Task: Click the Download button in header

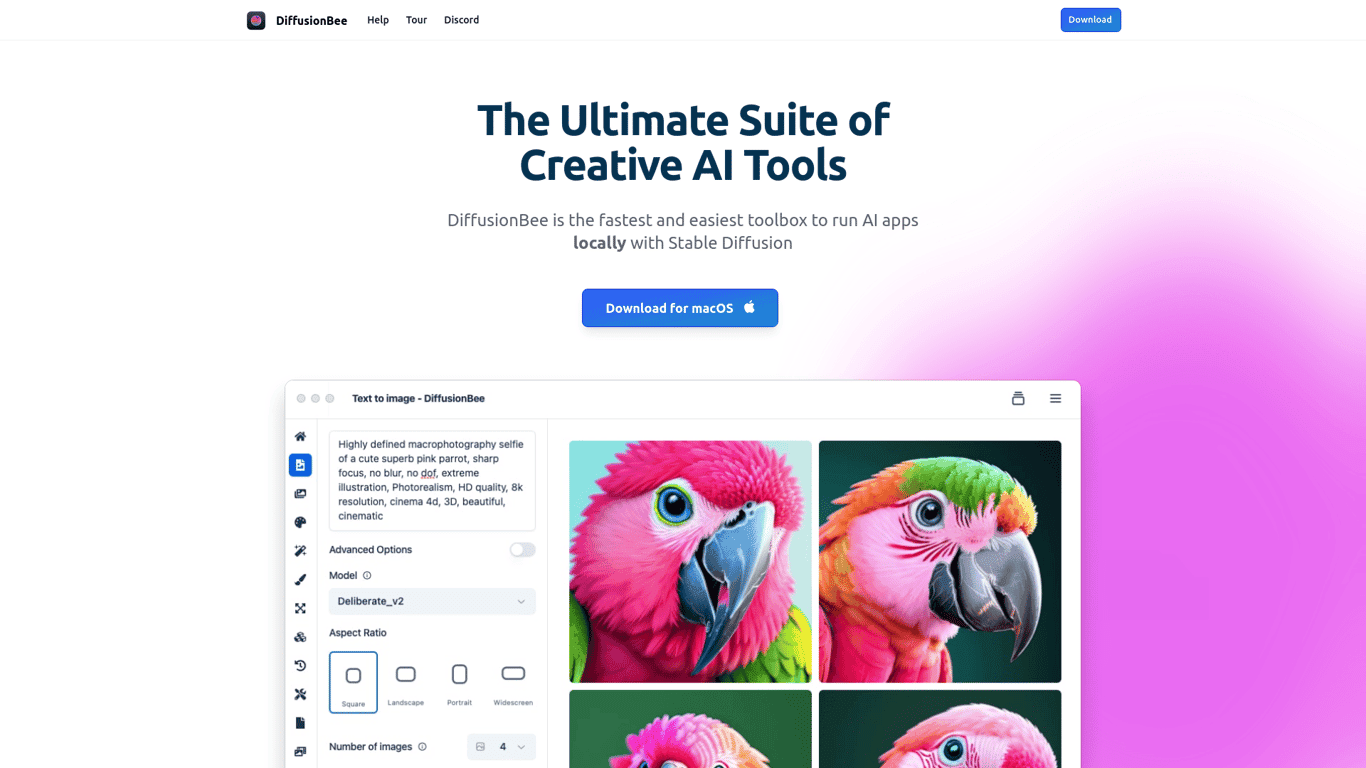Action: [x=1090, y=20]
